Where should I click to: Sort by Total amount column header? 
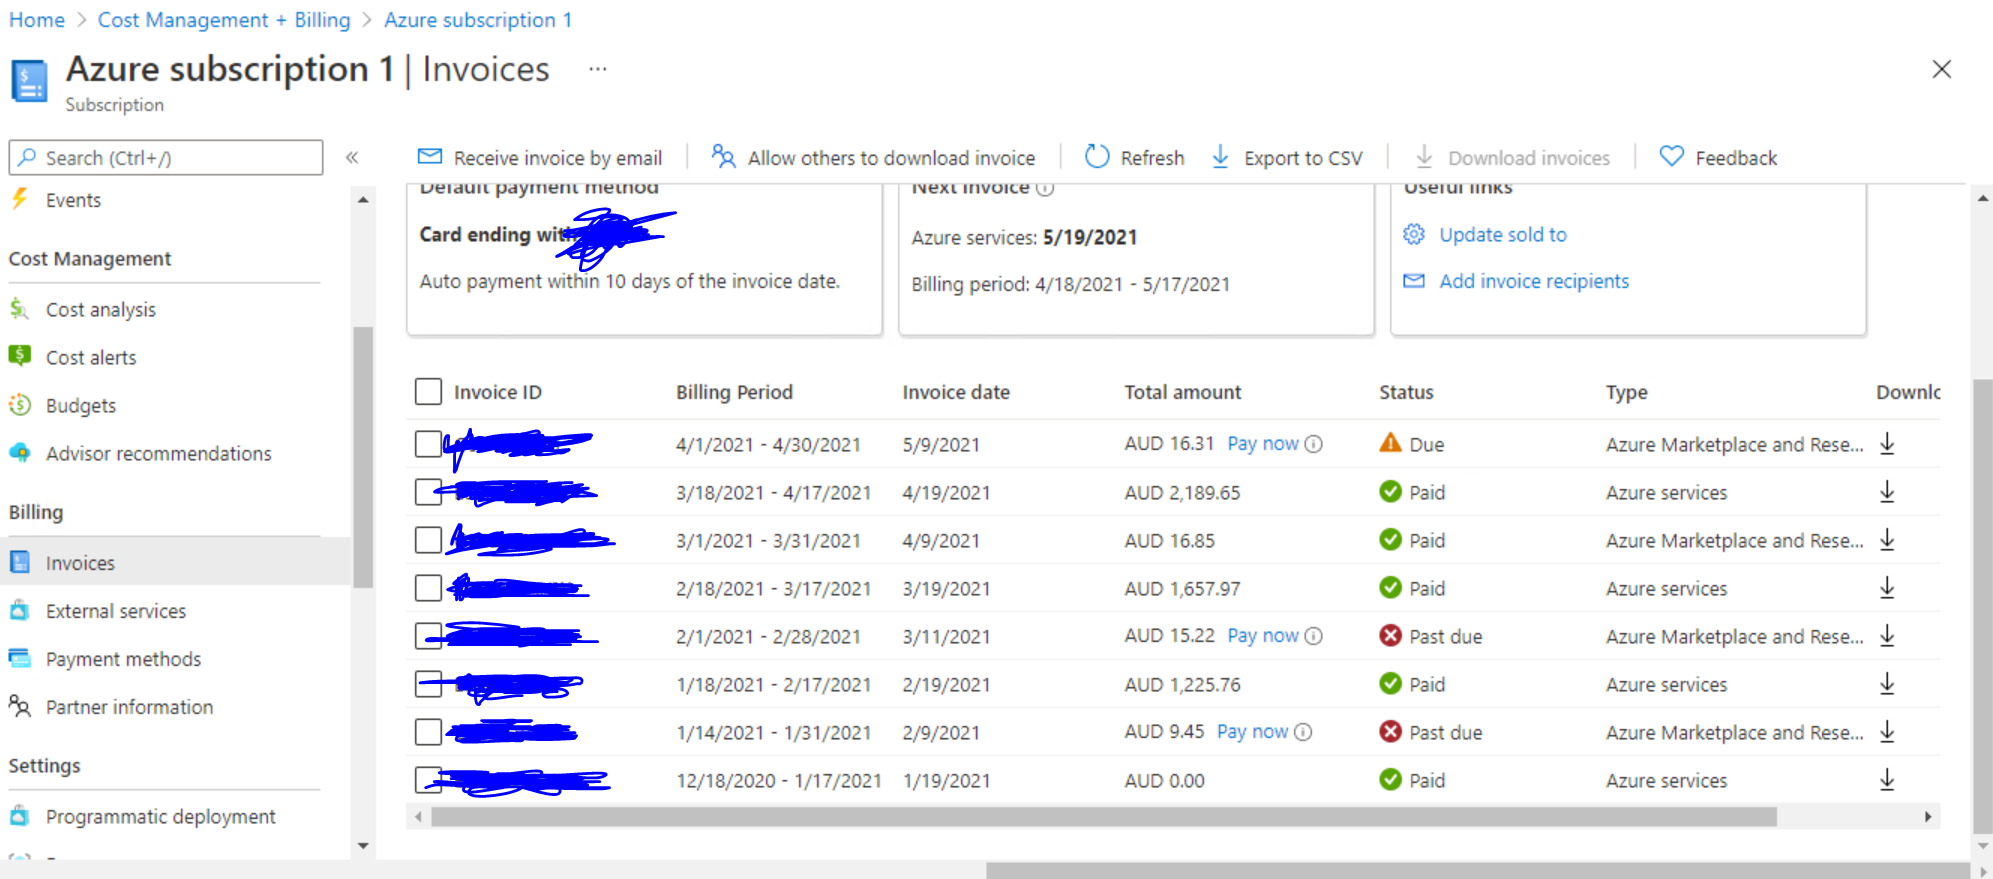click(1183, 392)
